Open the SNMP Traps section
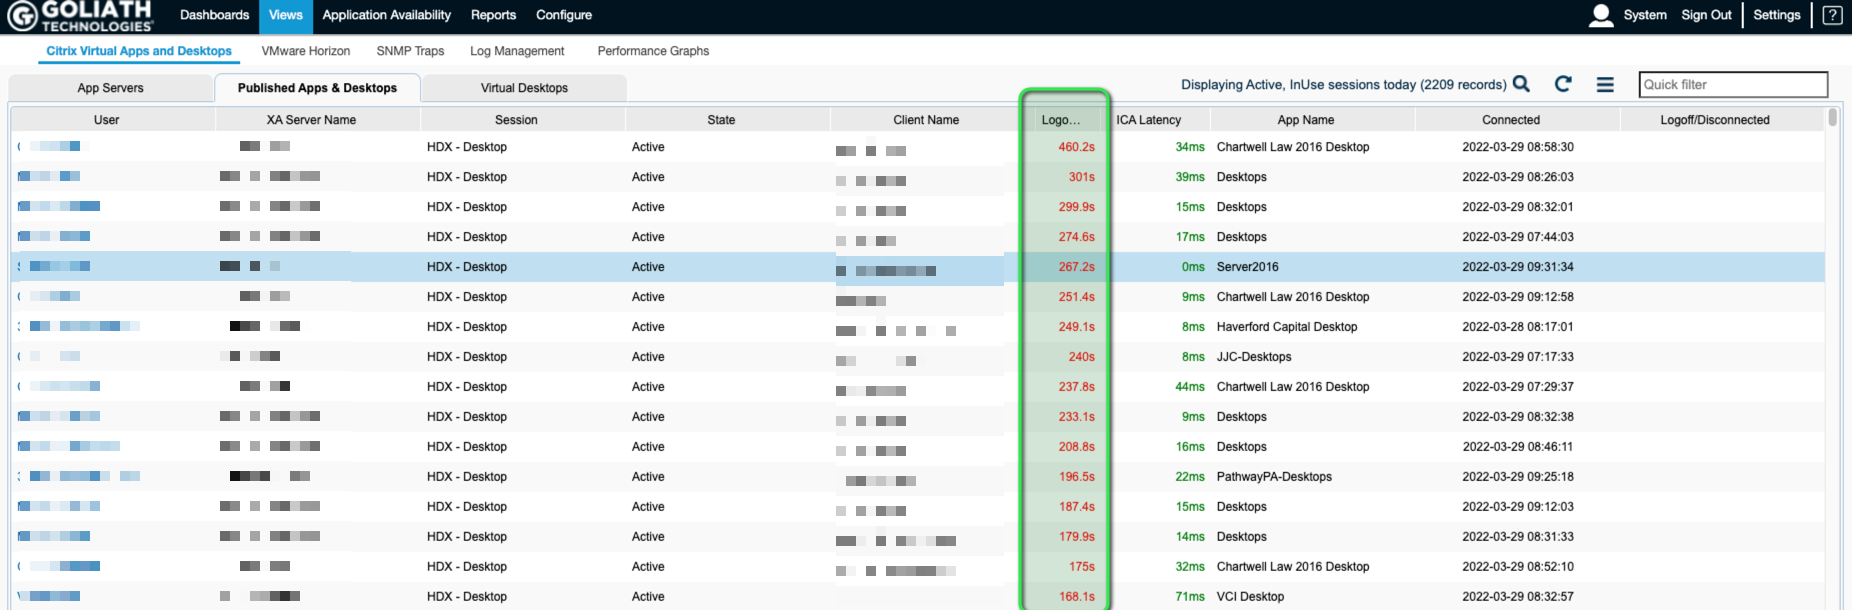Image resolution: width=1852 pixels, height=610 pixels. [x=410, y=51]
